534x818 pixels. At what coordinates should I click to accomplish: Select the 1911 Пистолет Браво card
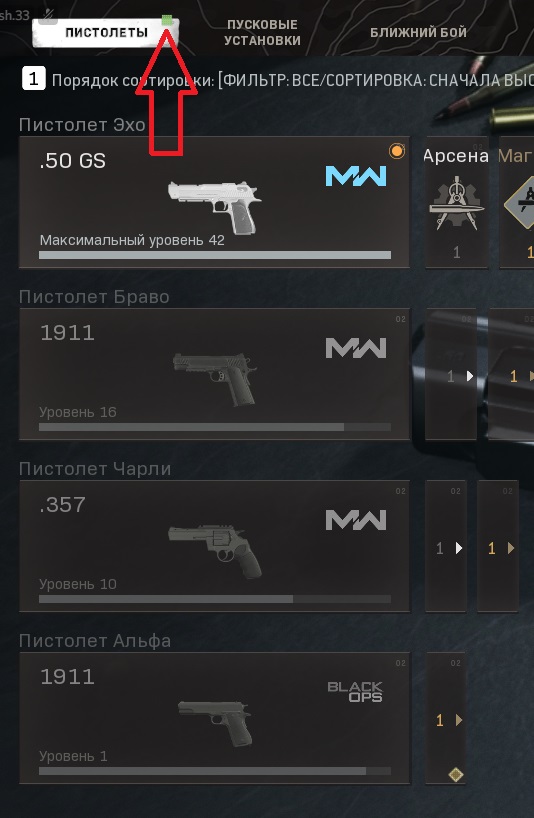coord(214,374)
